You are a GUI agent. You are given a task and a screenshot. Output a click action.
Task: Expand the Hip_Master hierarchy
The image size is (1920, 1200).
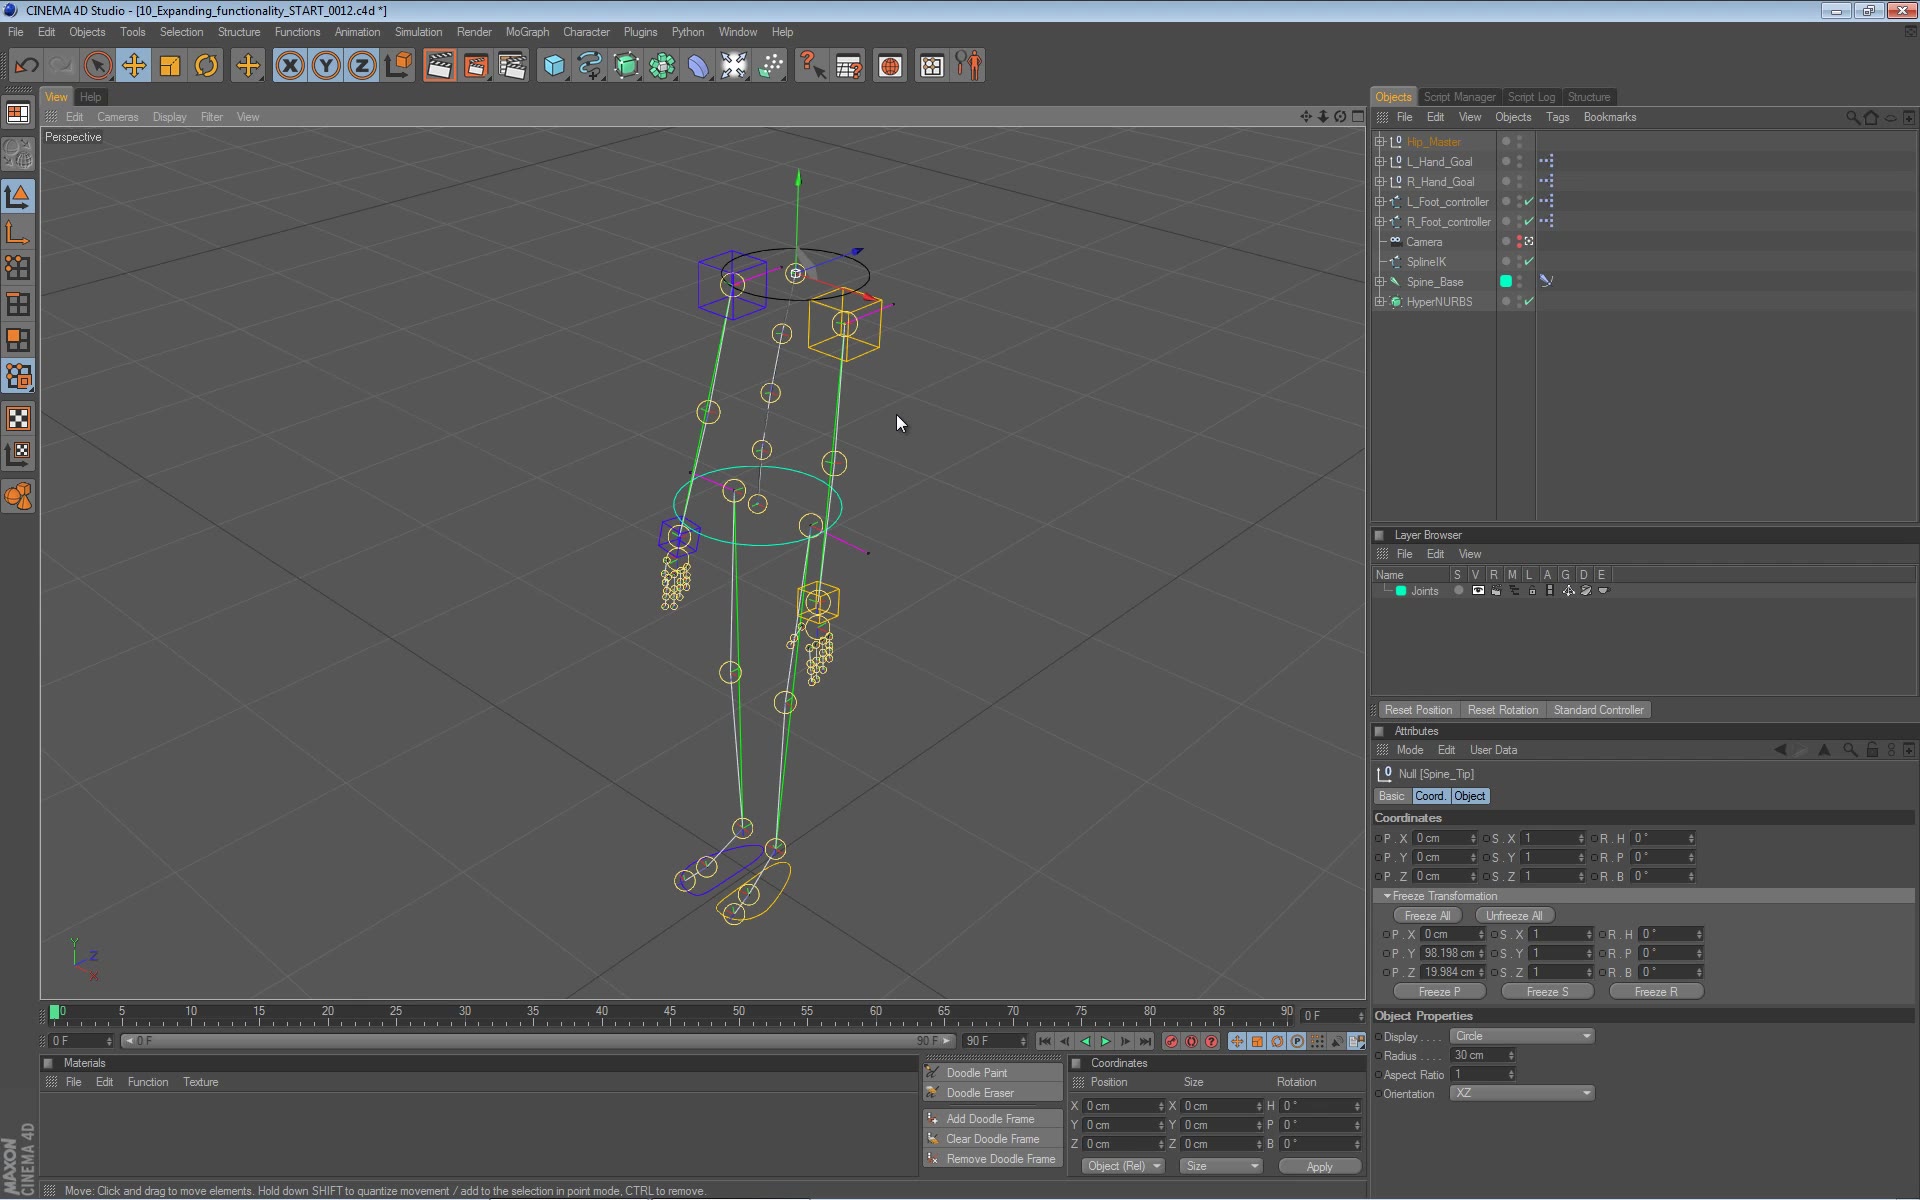click(1379, 141)
